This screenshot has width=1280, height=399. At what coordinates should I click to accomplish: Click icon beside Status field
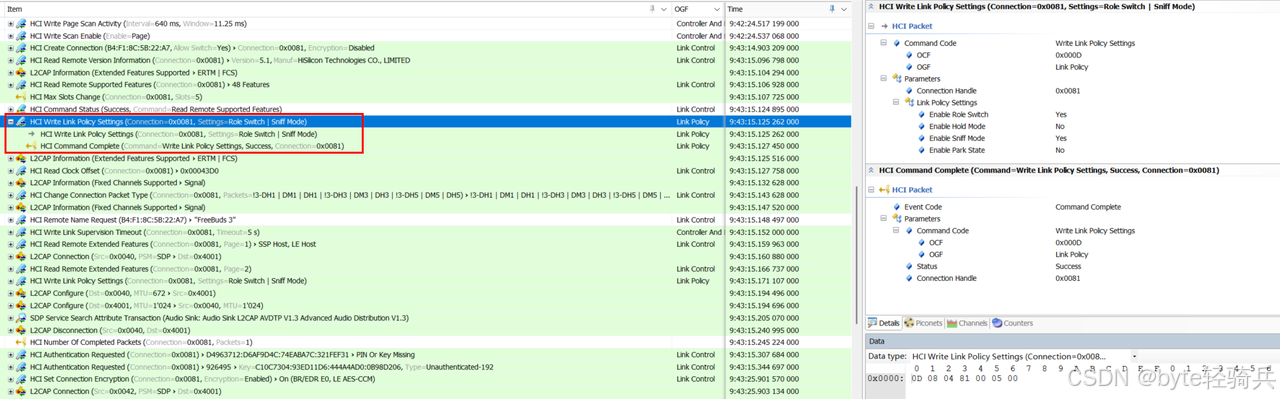(x=909, y=267)
